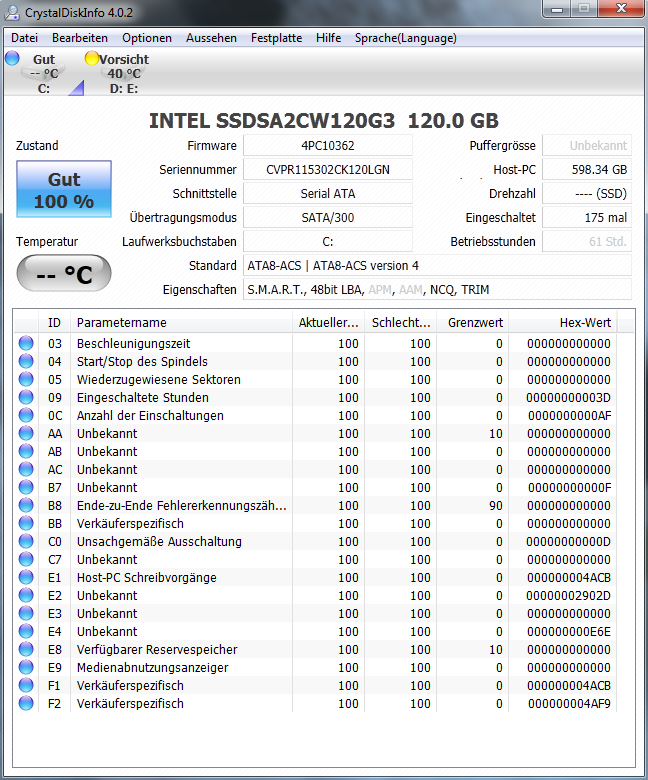Viewport: 648px width, 780px height.
Task: Click status orb for 09 Eingeschaltete Stunden
Action: pyautogui.click(x=26, y=397)
